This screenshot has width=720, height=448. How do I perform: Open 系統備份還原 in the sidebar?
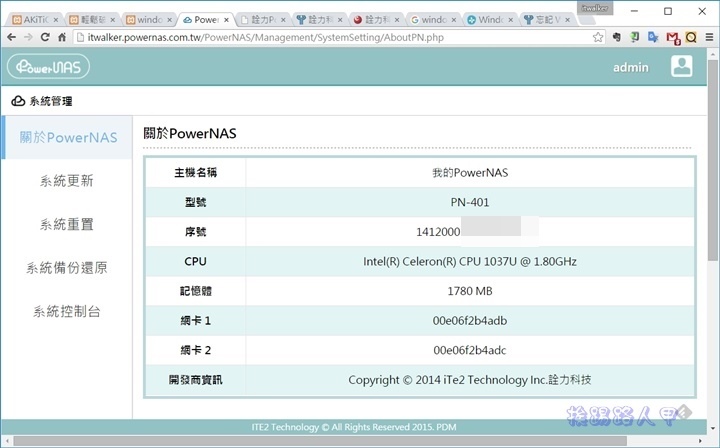coord(67,268)
